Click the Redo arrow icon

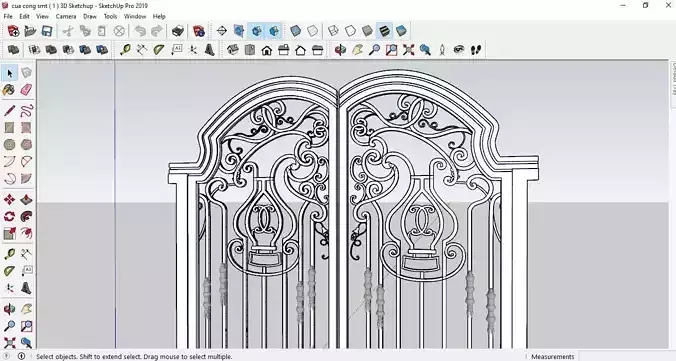[x=156, y=31]
